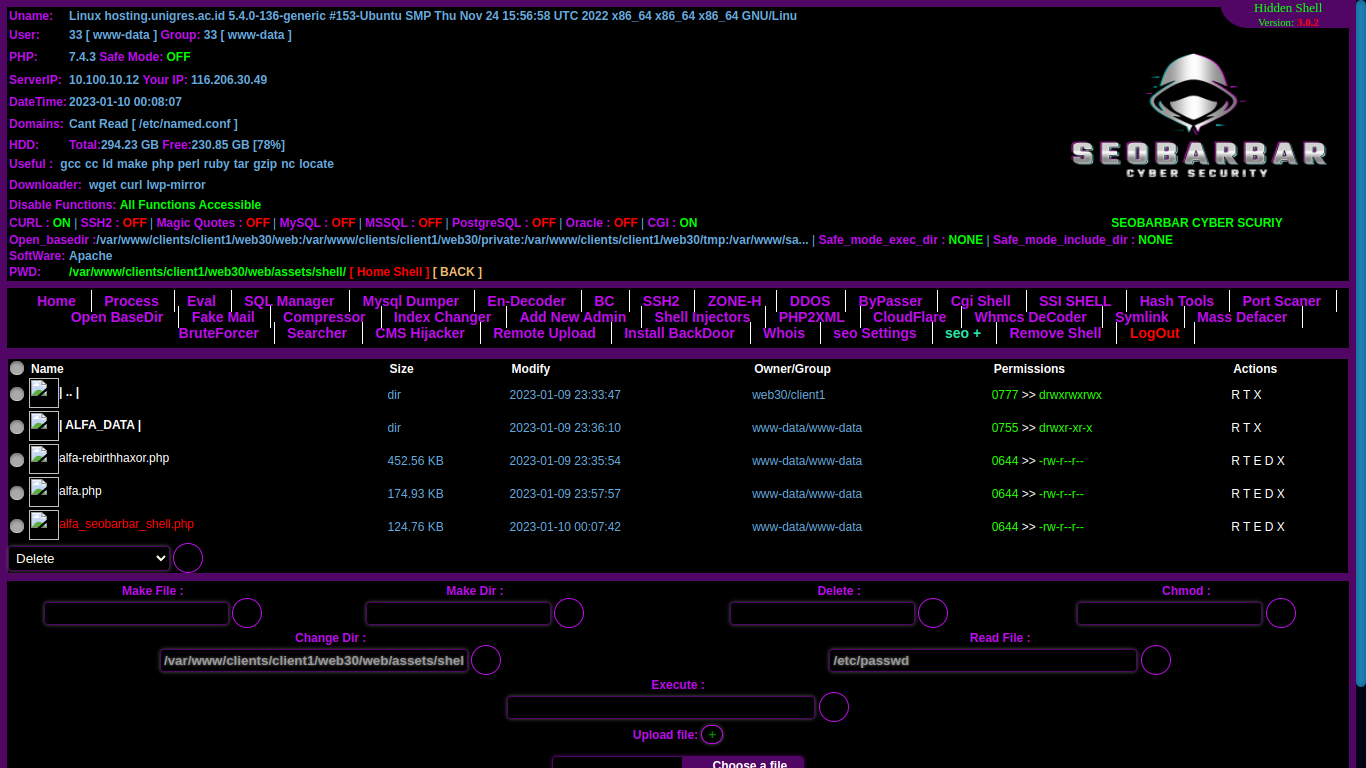Image resolution: width=1366 pixels, height=768 pixels.
Task: Open the Delete bulk action dropdown
Action: [x=89, y=558]
